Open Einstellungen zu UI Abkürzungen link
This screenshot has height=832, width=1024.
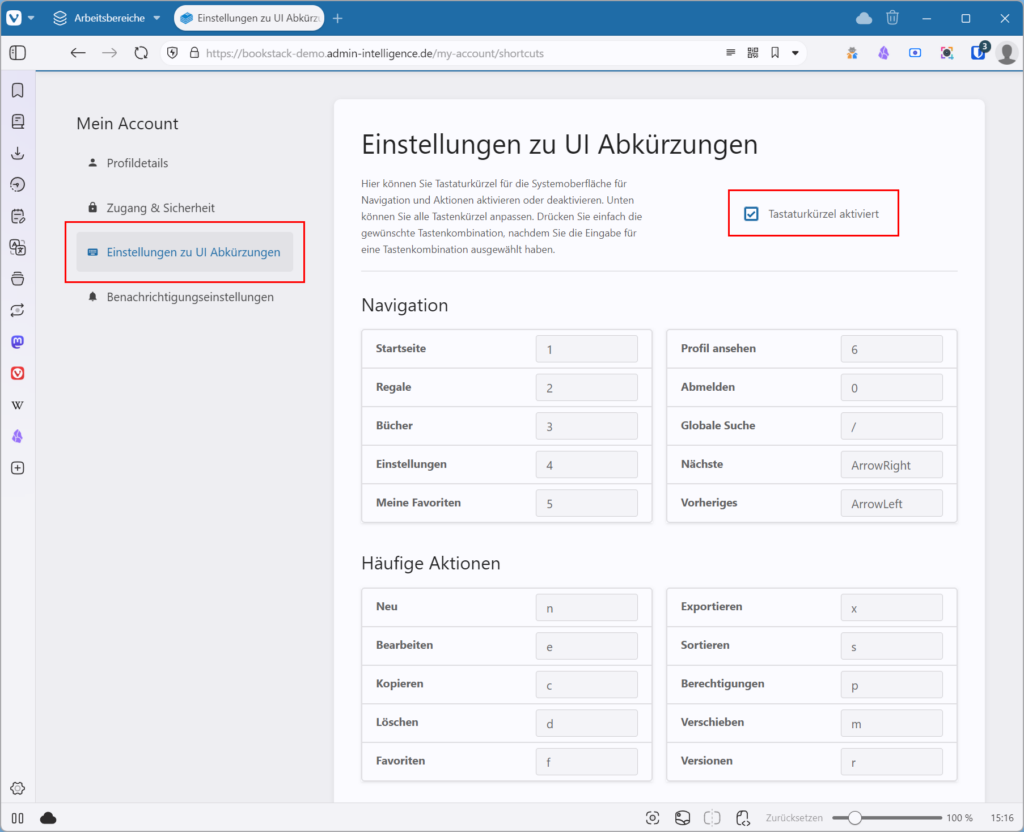coord(185,252)
